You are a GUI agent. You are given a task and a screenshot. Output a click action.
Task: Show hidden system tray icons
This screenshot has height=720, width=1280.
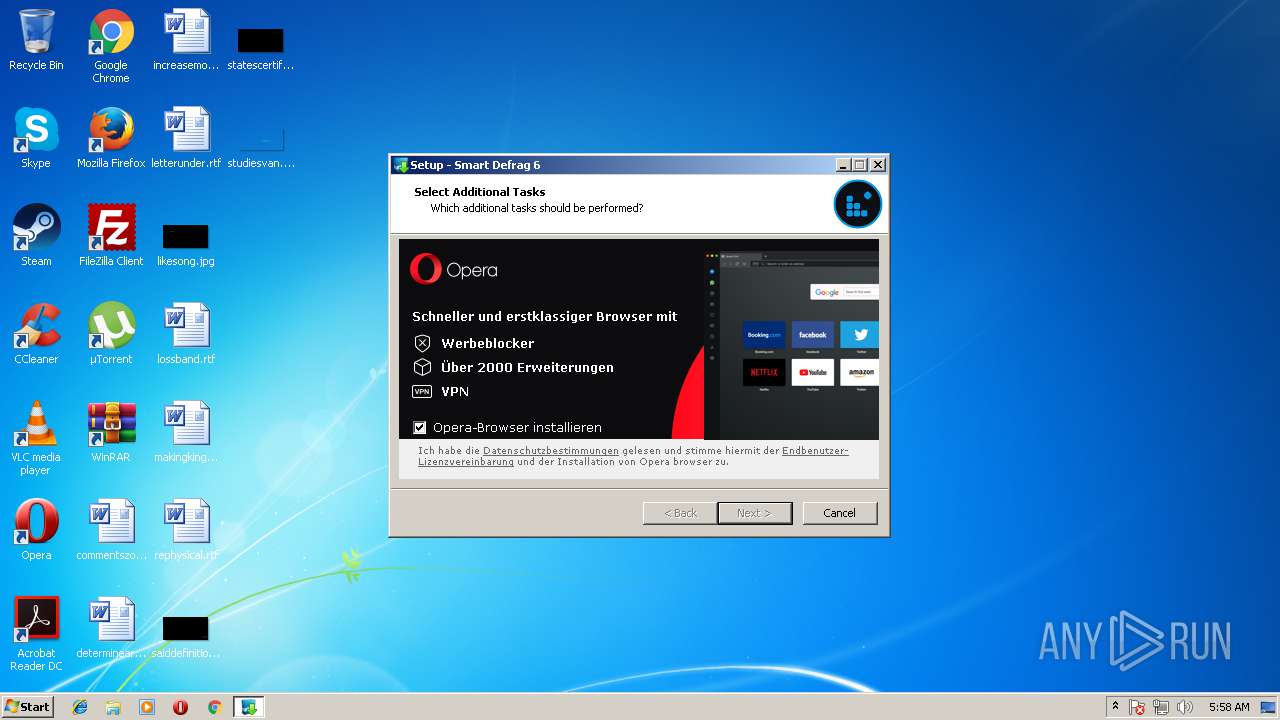[x=1115, y=707]
